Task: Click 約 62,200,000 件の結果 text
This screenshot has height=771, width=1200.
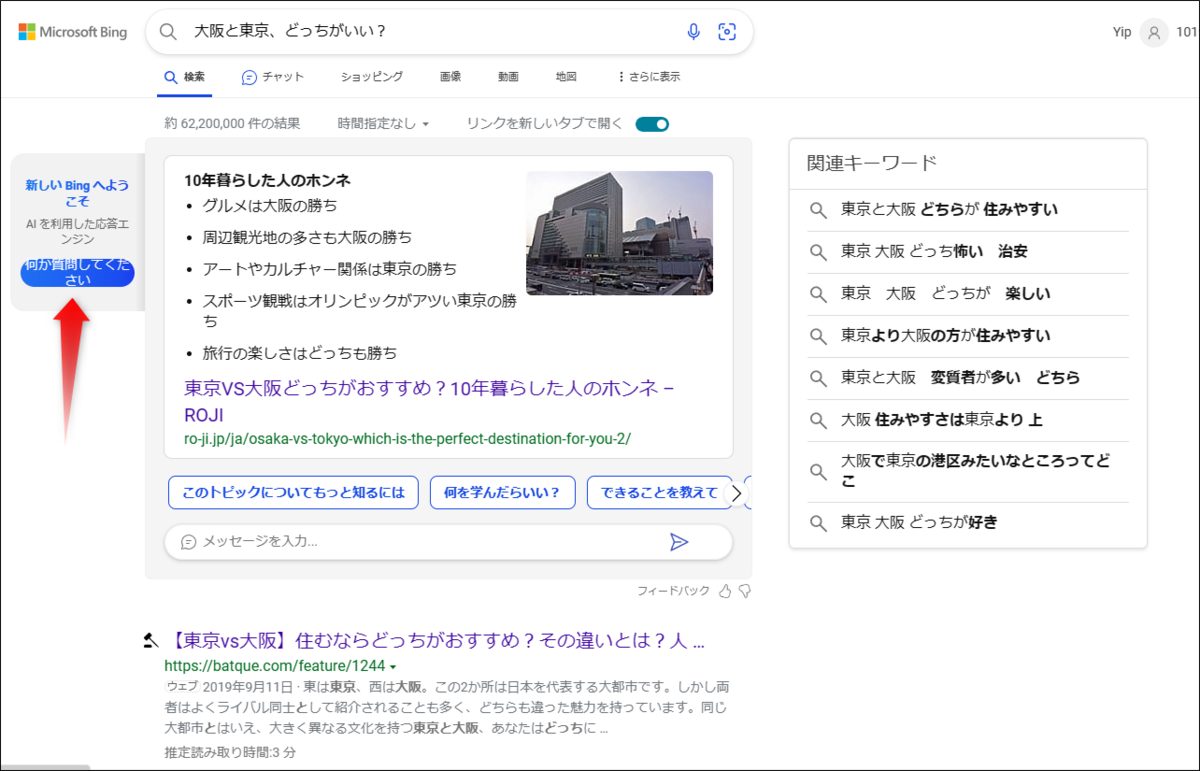Action: click(x=232, y=124)
